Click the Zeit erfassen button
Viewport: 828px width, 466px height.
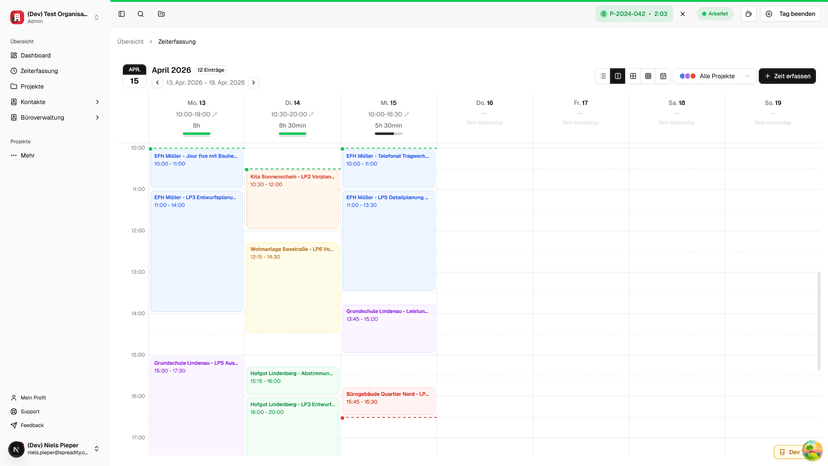pyautogui.click(x=787, y=76)
